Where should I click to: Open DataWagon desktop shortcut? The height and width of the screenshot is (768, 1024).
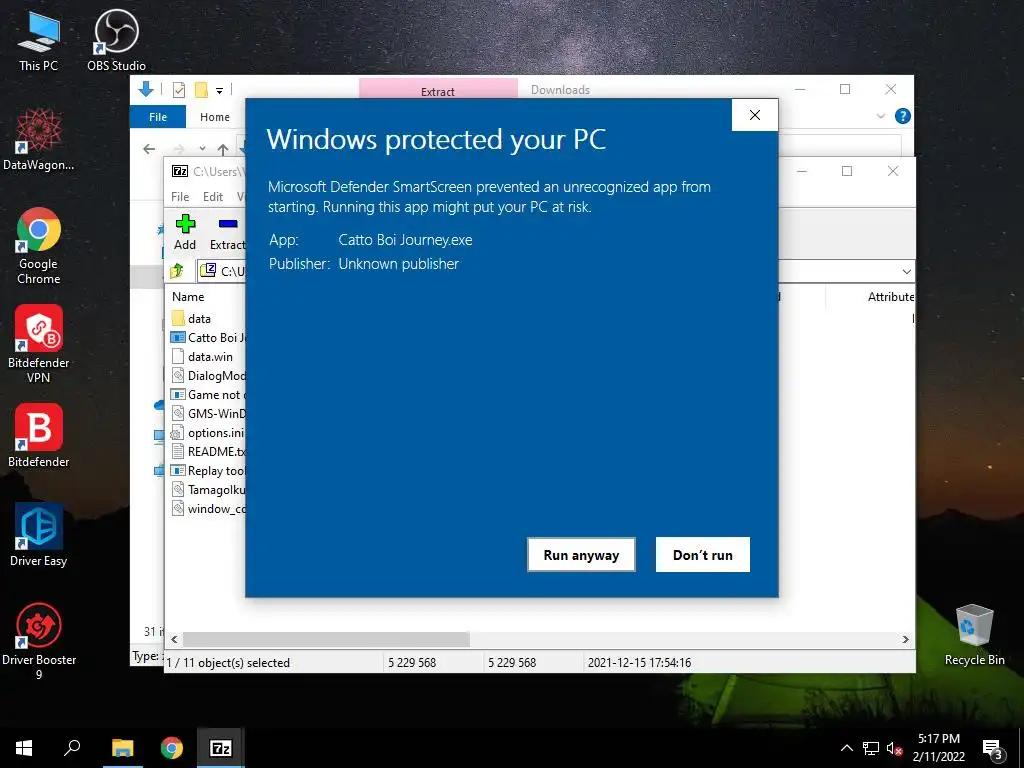tap(39, 140)
